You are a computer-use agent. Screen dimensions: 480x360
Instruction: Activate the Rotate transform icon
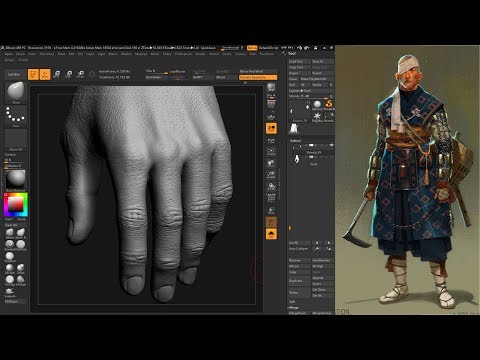point(80,74)
